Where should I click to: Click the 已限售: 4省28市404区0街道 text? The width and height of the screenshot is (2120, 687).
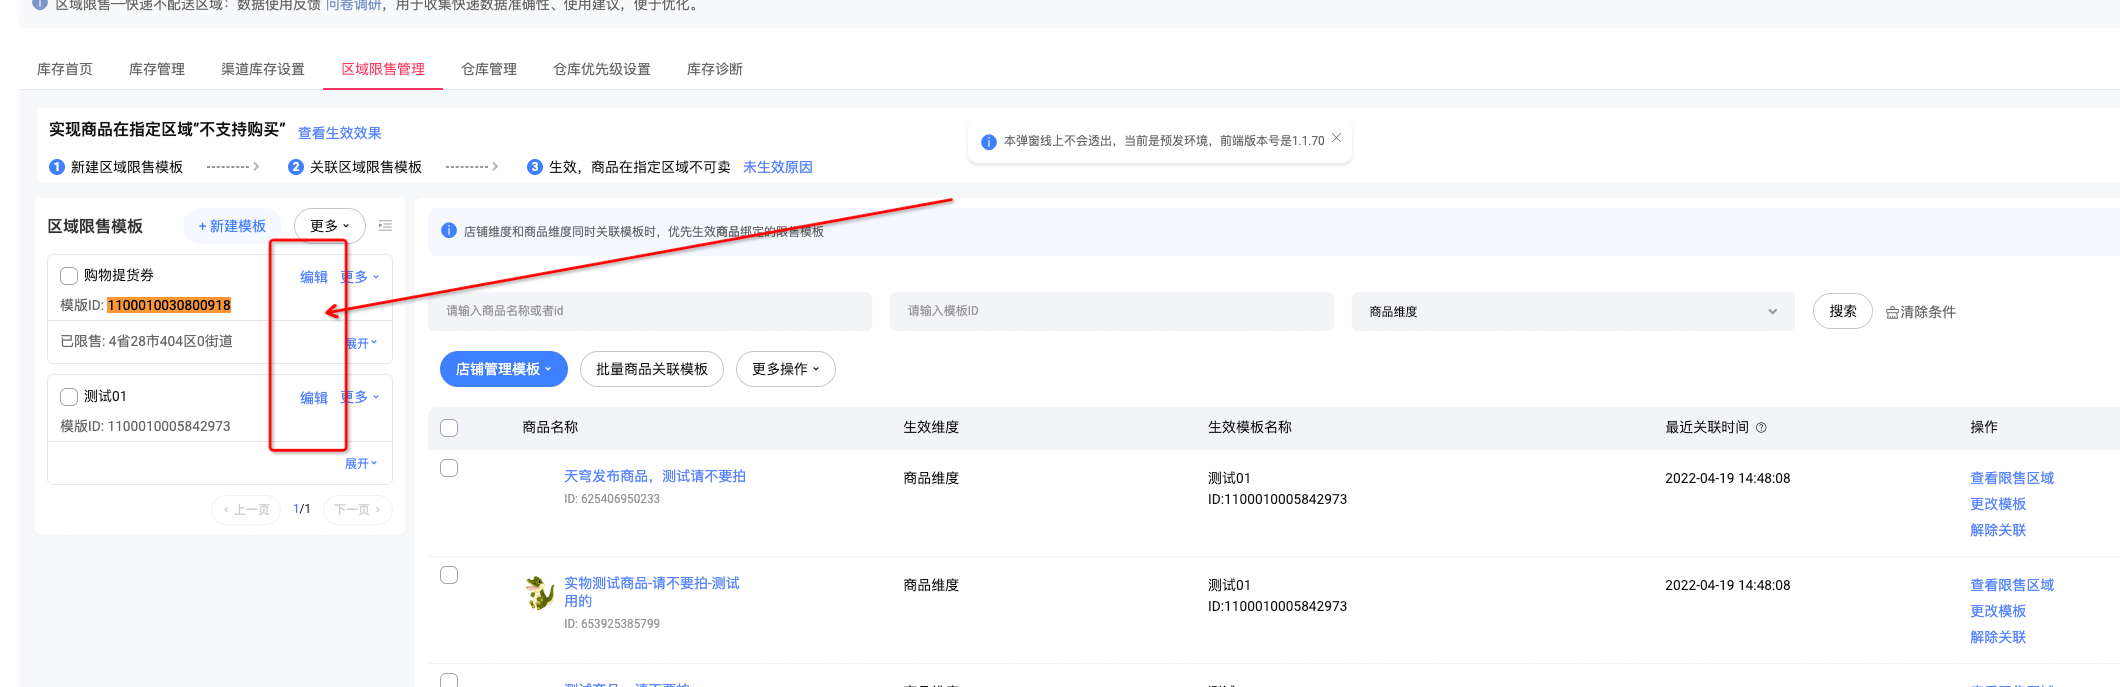click(147, 341)
